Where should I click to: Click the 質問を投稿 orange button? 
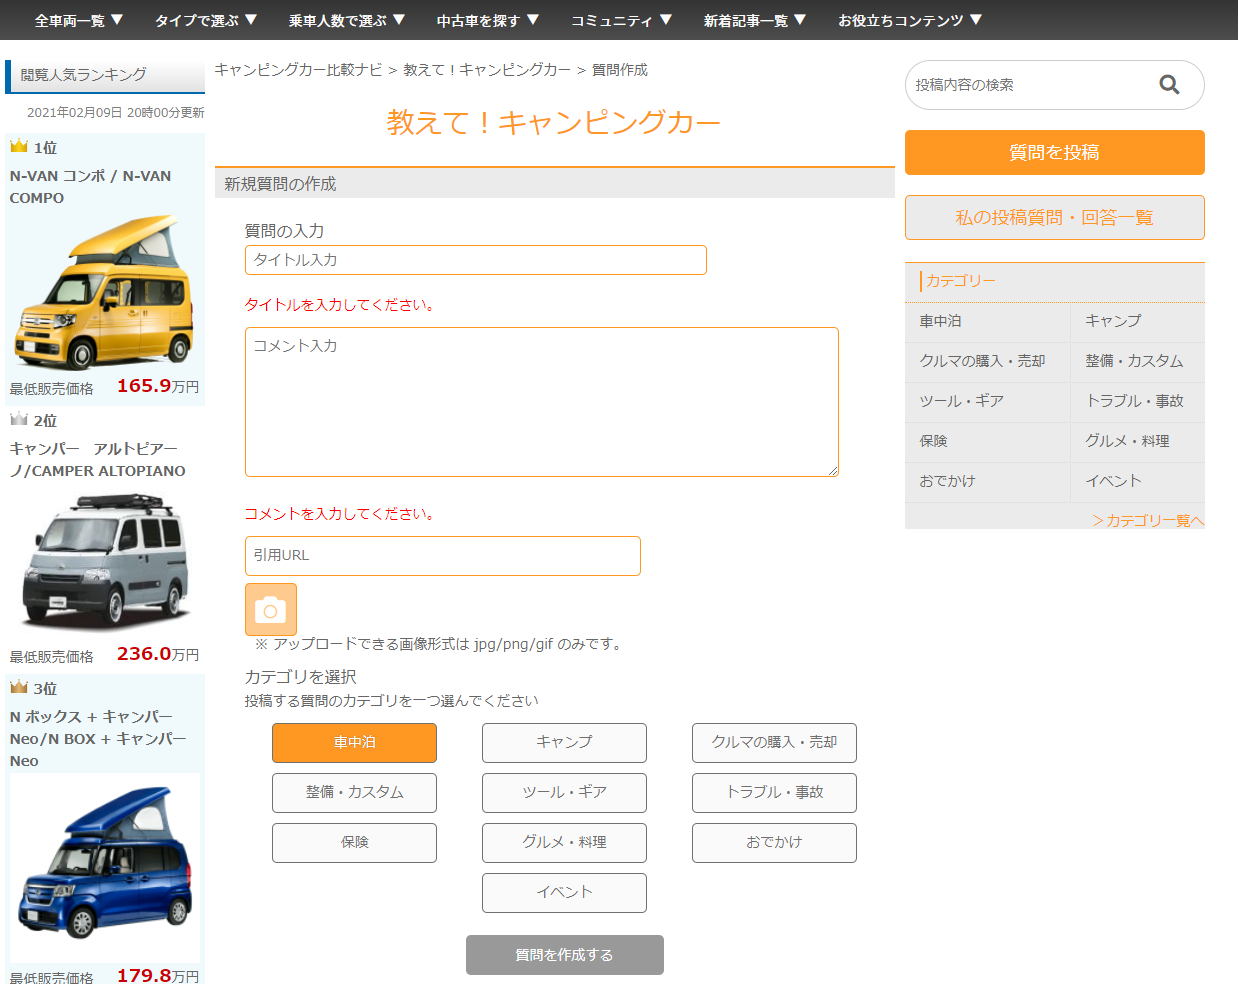pyautogui.click(x=1054, y=153)
